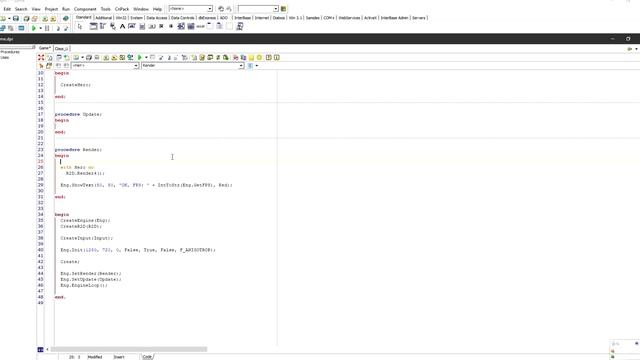The width and height of the screenshot is (640, 360).
Task: Select the Frames component in Standard palette
Action: coord(93,27)
